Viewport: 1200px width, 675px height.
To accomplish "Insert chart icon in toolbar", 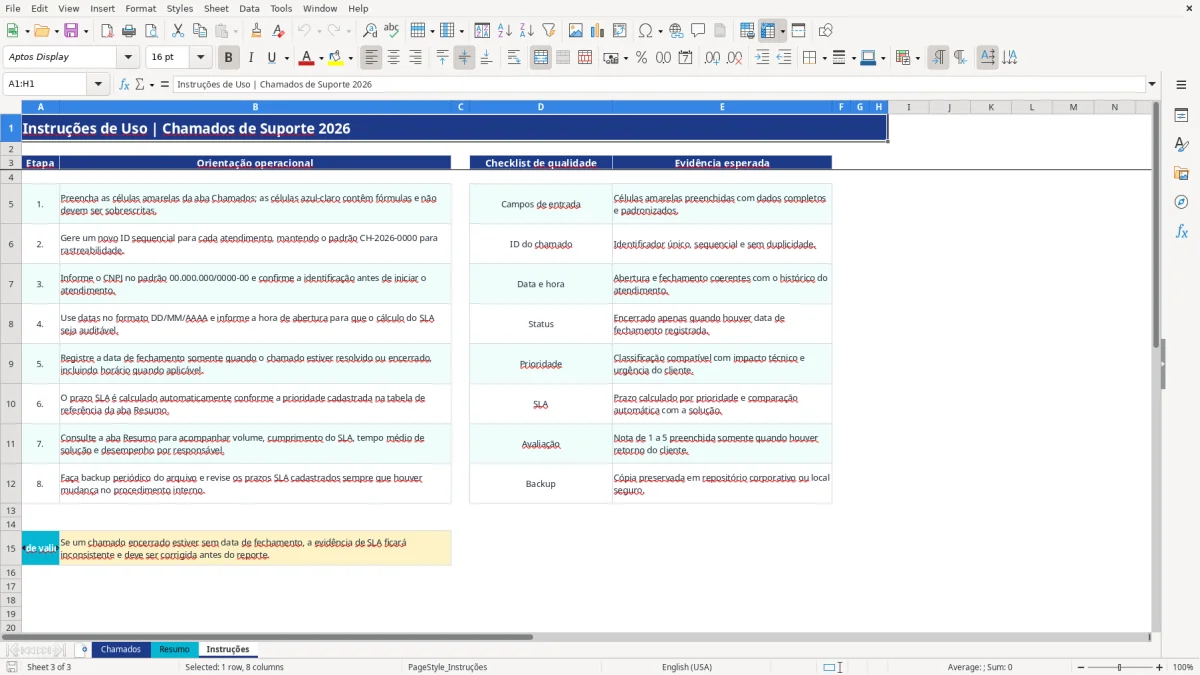I will click(x=598, y=31).
